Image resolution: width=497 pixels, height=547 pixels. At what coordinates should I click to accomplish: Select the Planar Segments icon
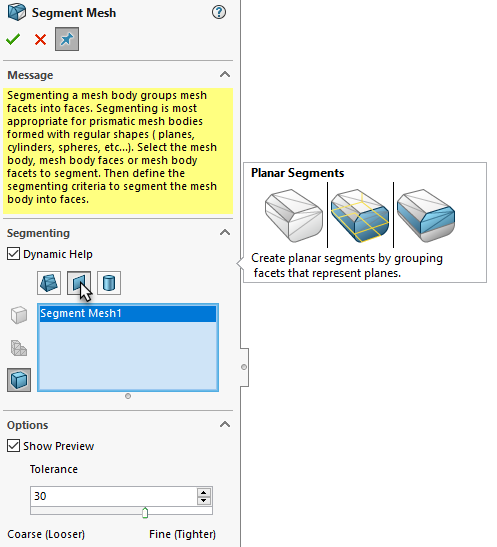79,283
